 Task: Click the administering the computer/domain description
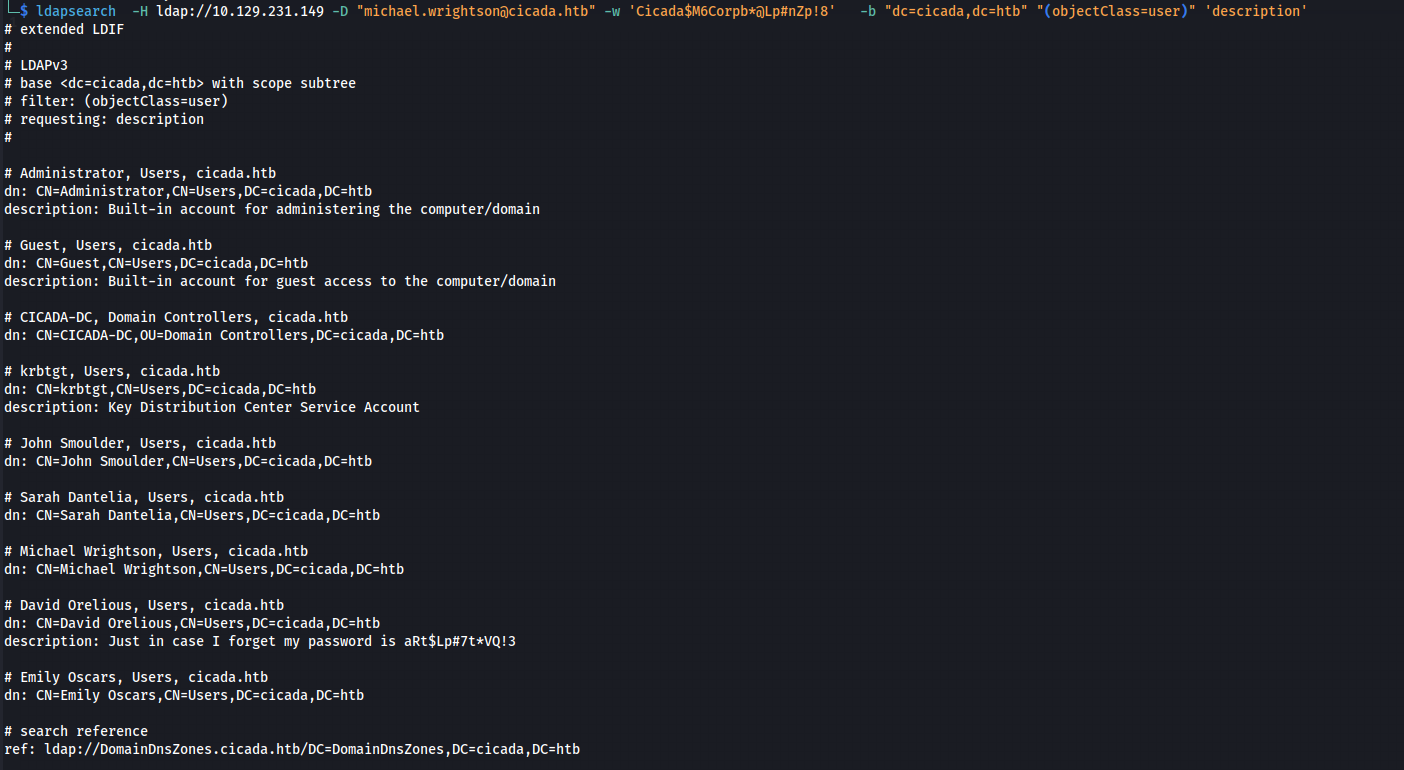click(x=272, y=209)
